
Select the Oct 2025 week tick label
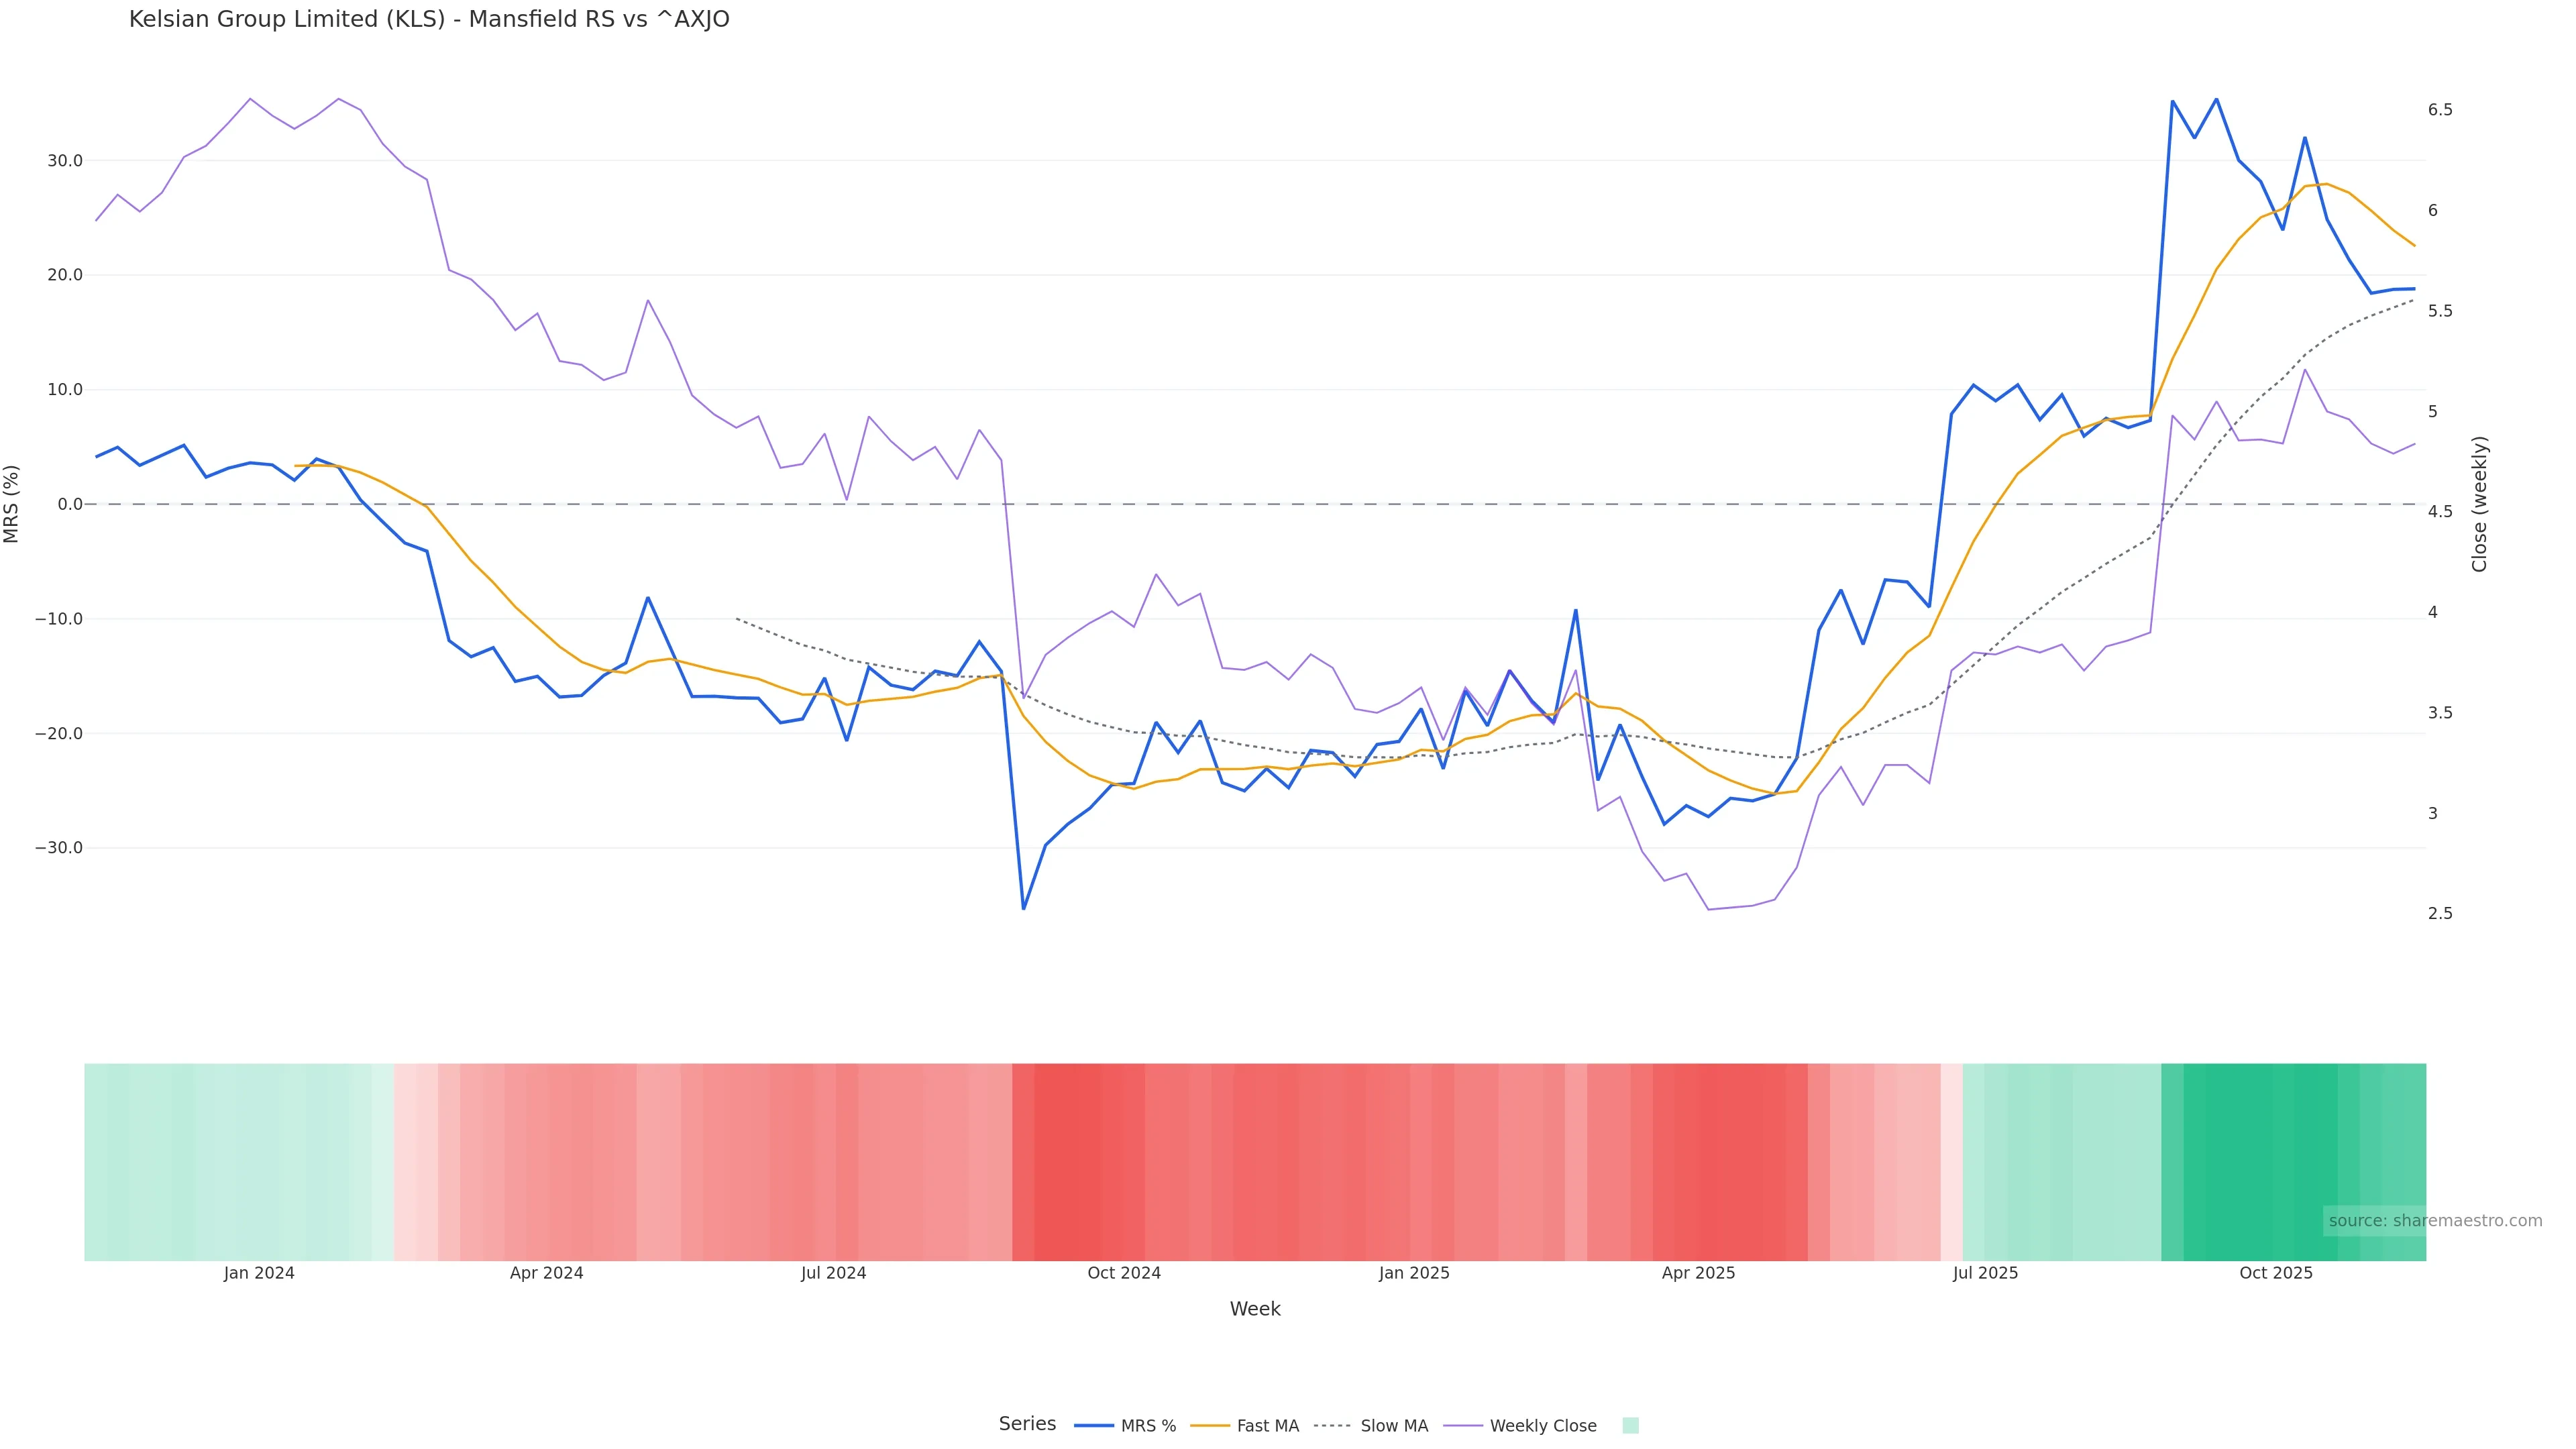[2276, 1273]
